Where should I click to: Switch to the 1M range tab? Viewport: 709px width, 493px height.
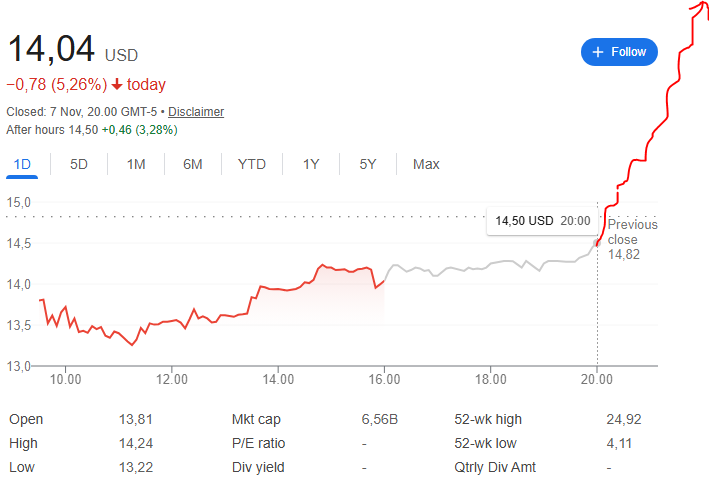(x=136, y=164)
